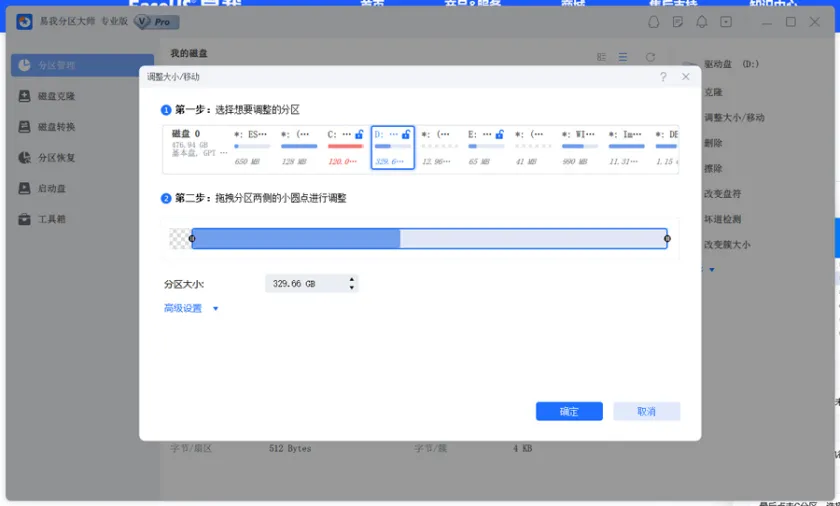Click the help question mark in dialog
This screenshot has height=506, width=840.
tap(663, 77)
